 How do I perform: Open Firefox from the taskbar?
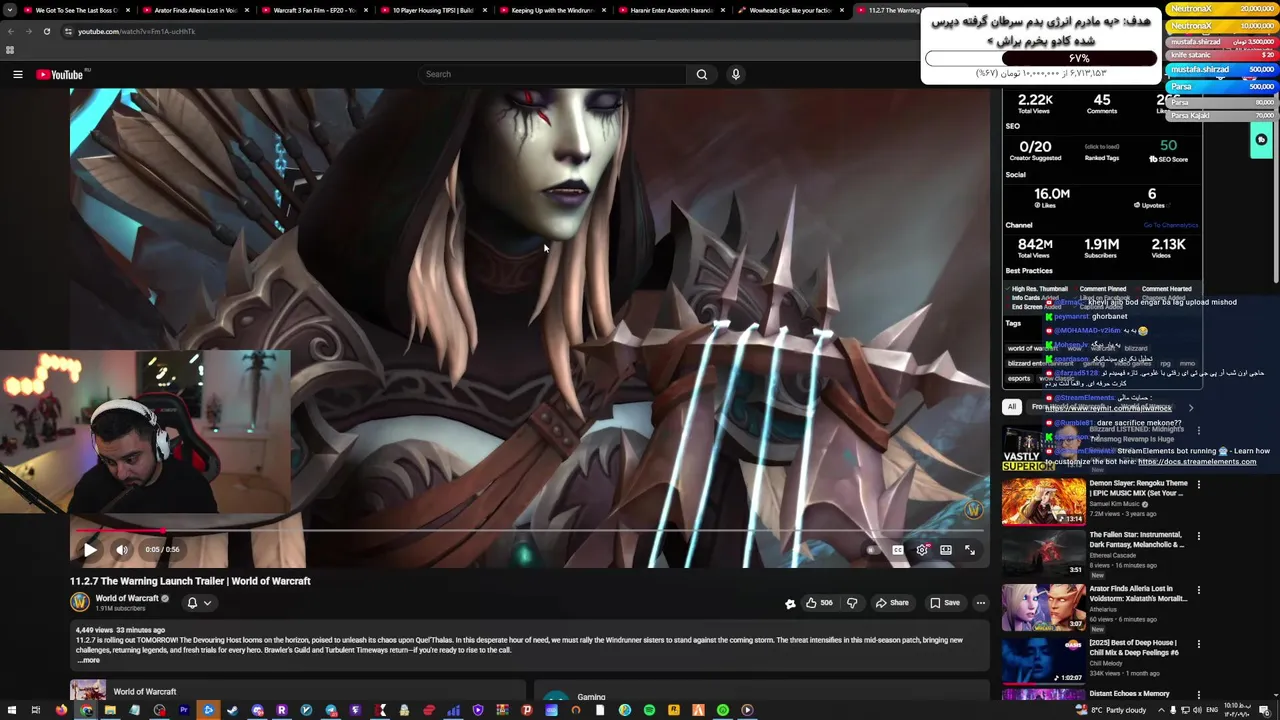point(61,710)
